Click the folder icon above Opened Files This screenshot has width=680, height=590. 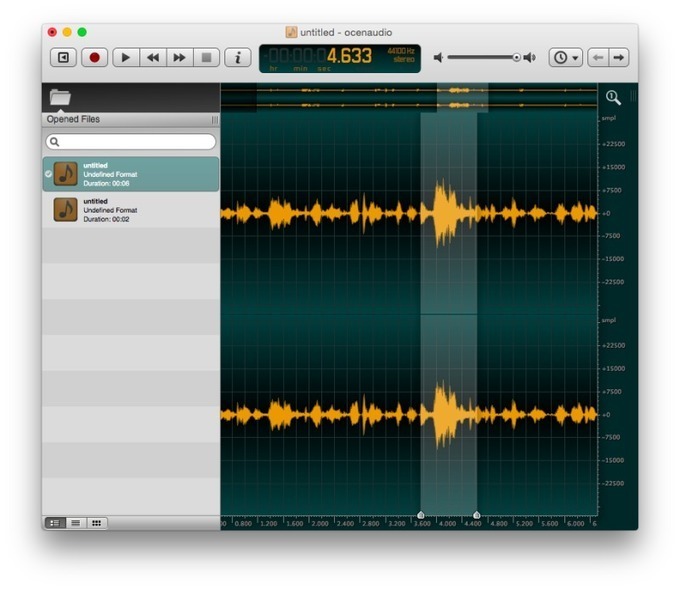pyautogui.click(x=60, y=97)
